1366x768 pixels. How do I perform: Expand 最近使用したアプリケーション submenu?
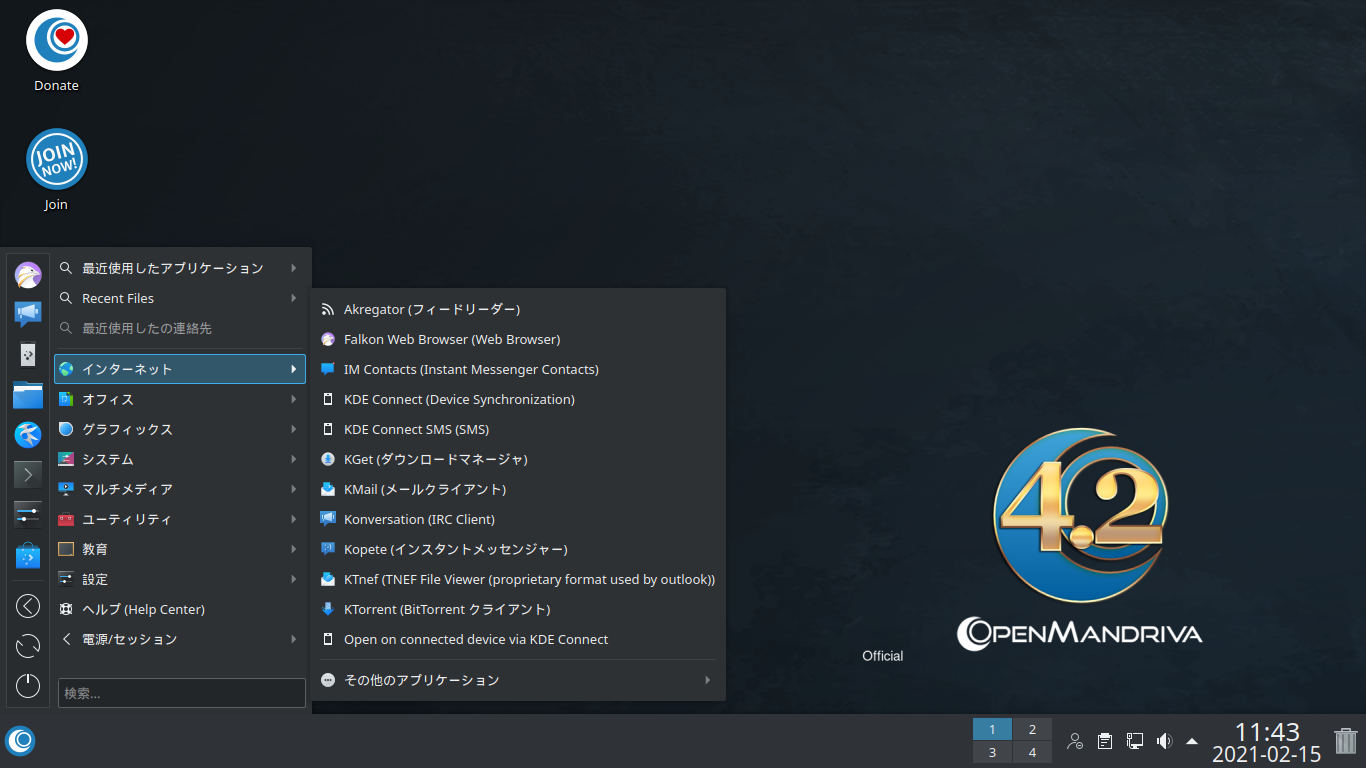pos(180,268)
